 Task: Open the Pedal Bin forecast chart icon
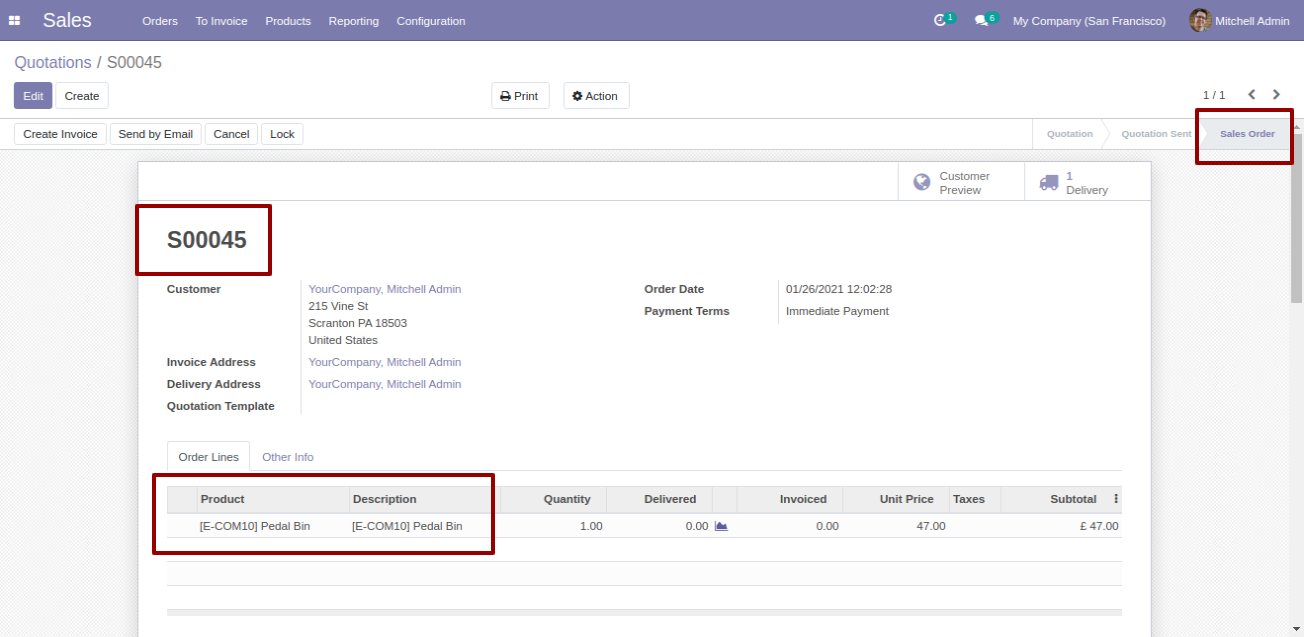coord(721,526)
